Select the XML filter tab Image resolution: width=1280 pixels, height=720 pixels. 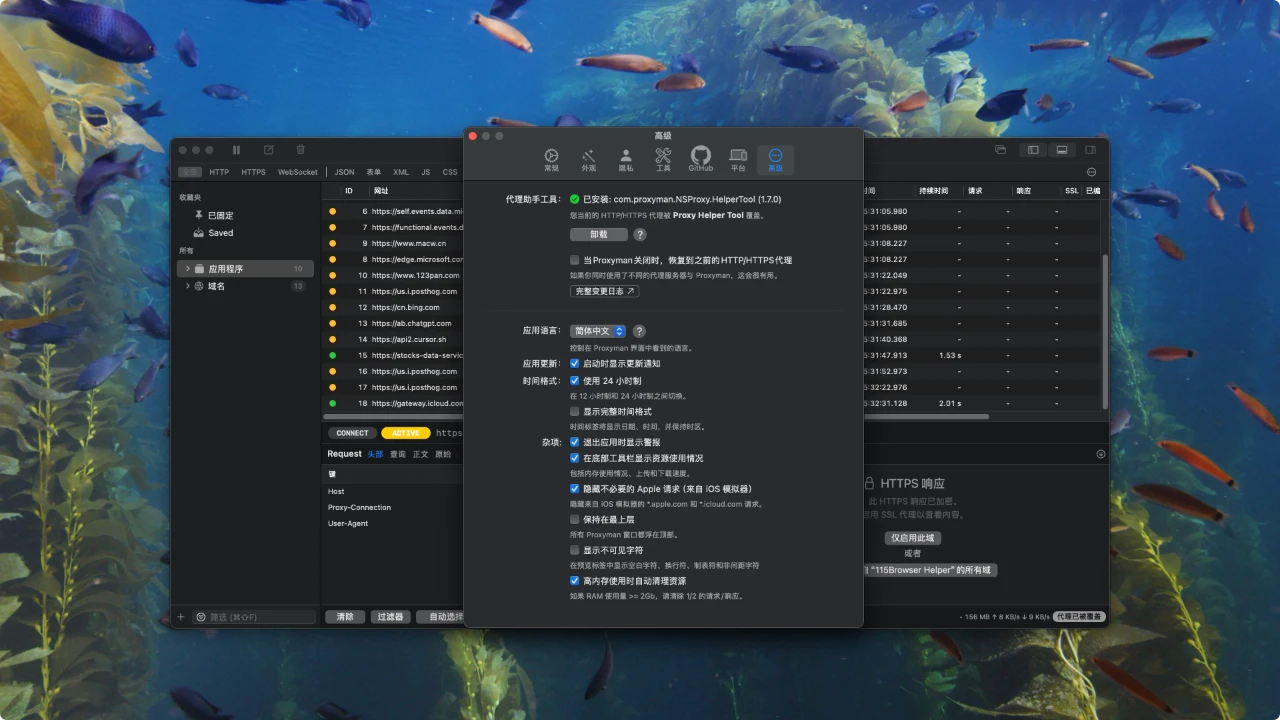click(401, 172)
